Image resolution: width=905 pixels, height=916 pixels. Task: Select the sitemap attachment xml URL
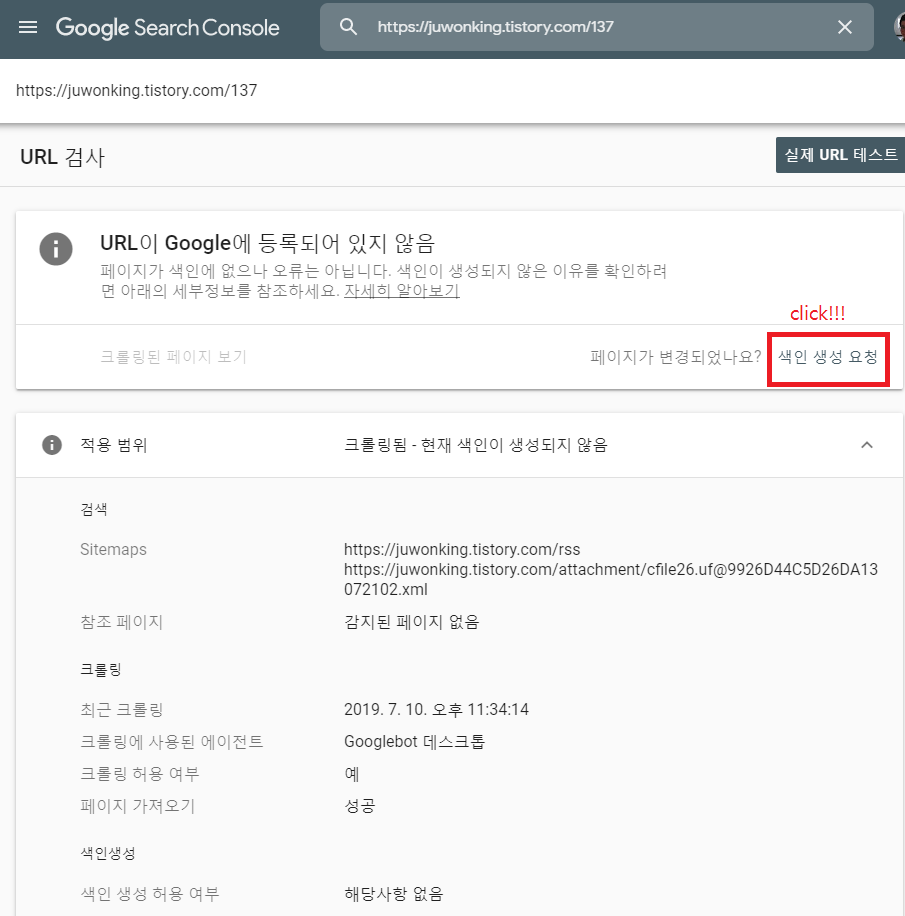pyautogui.click(x=611, y=579)
